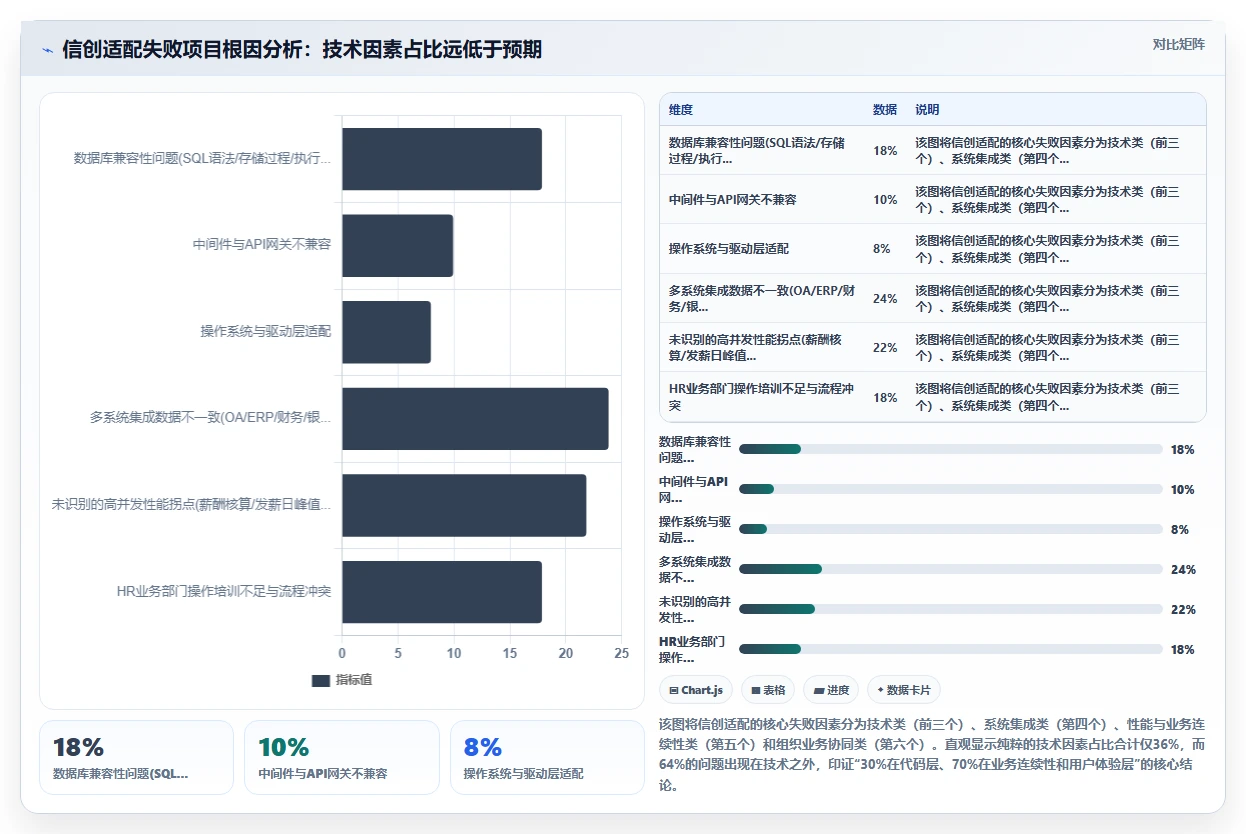1246x834 pixels.
Task: Select the 表格 chip
Action: point(768,690)
